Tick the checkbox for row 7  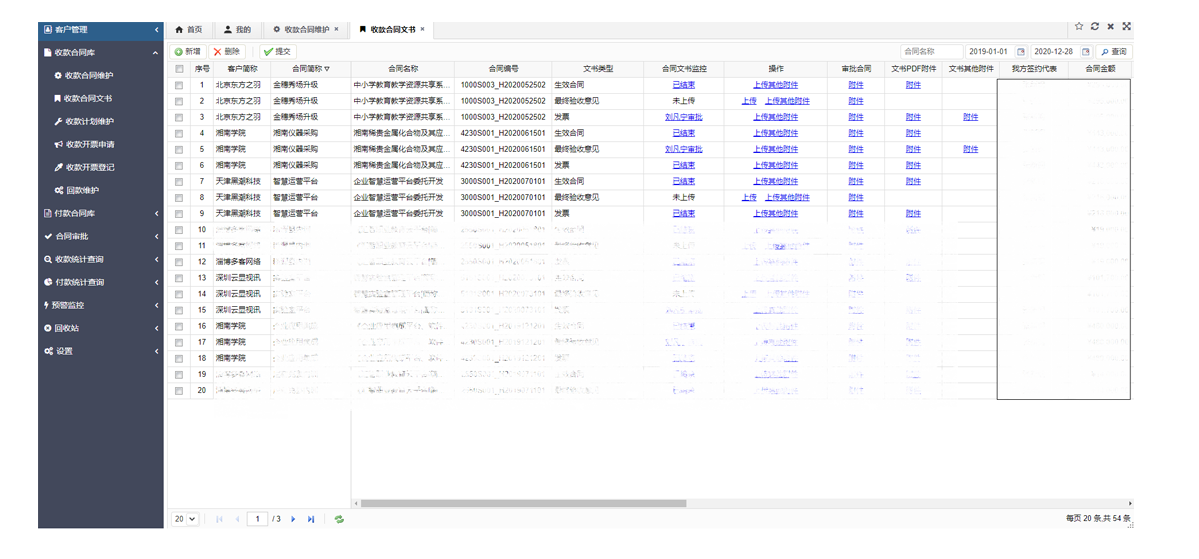179,181
